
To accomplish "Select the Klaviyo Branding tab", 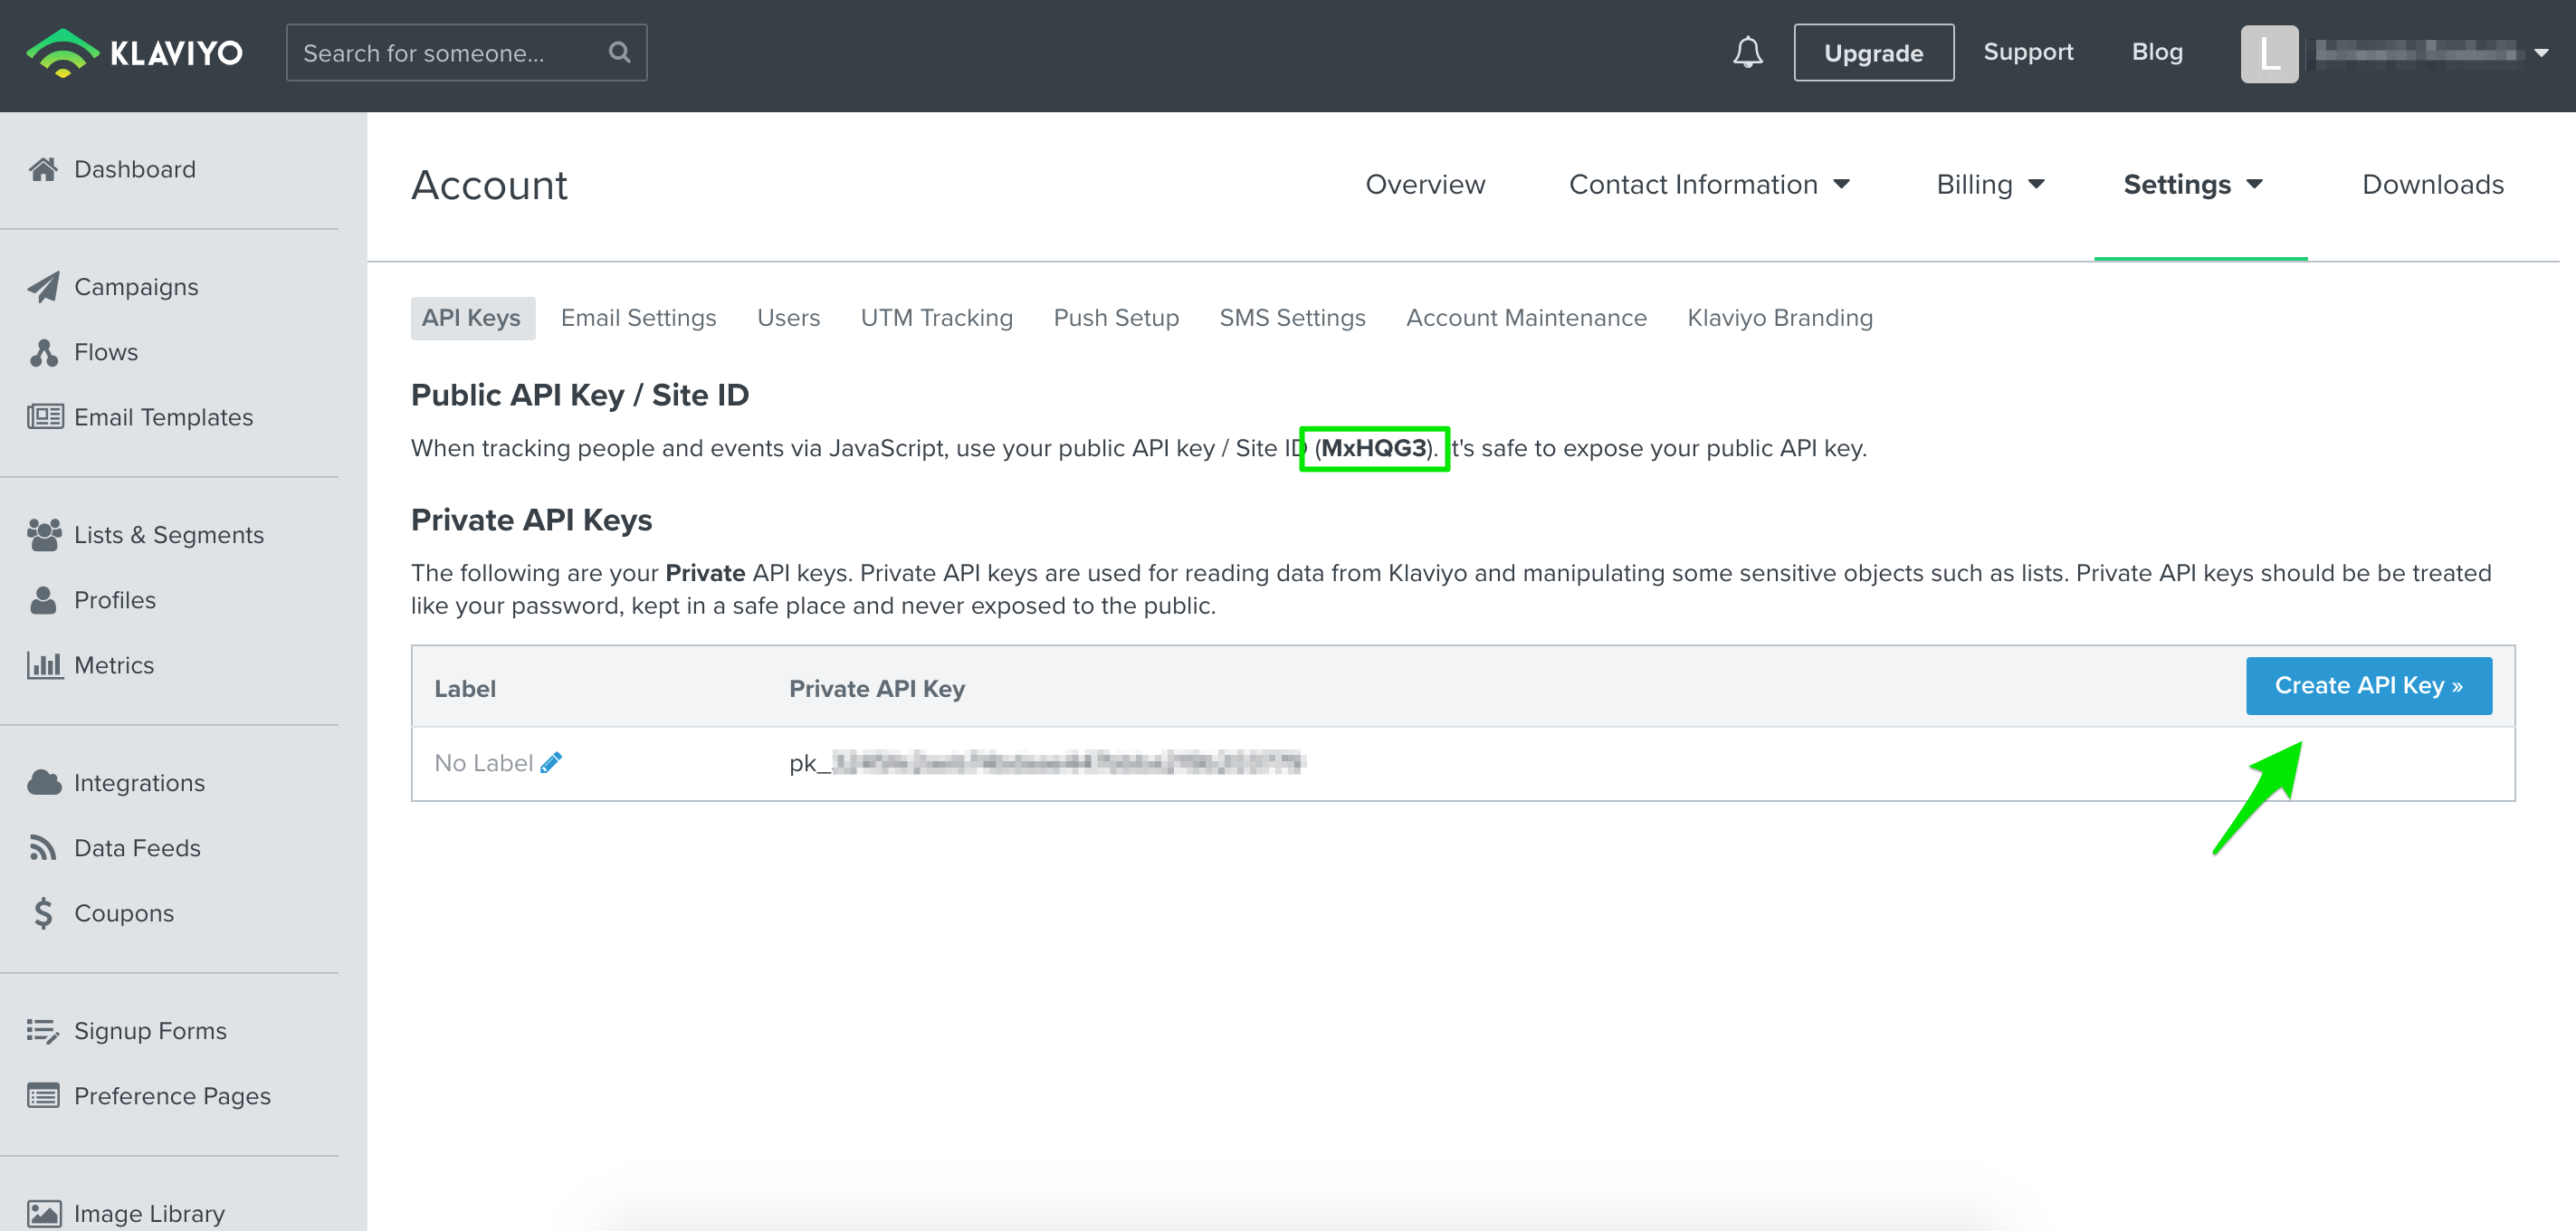I will coord(1779,318).
